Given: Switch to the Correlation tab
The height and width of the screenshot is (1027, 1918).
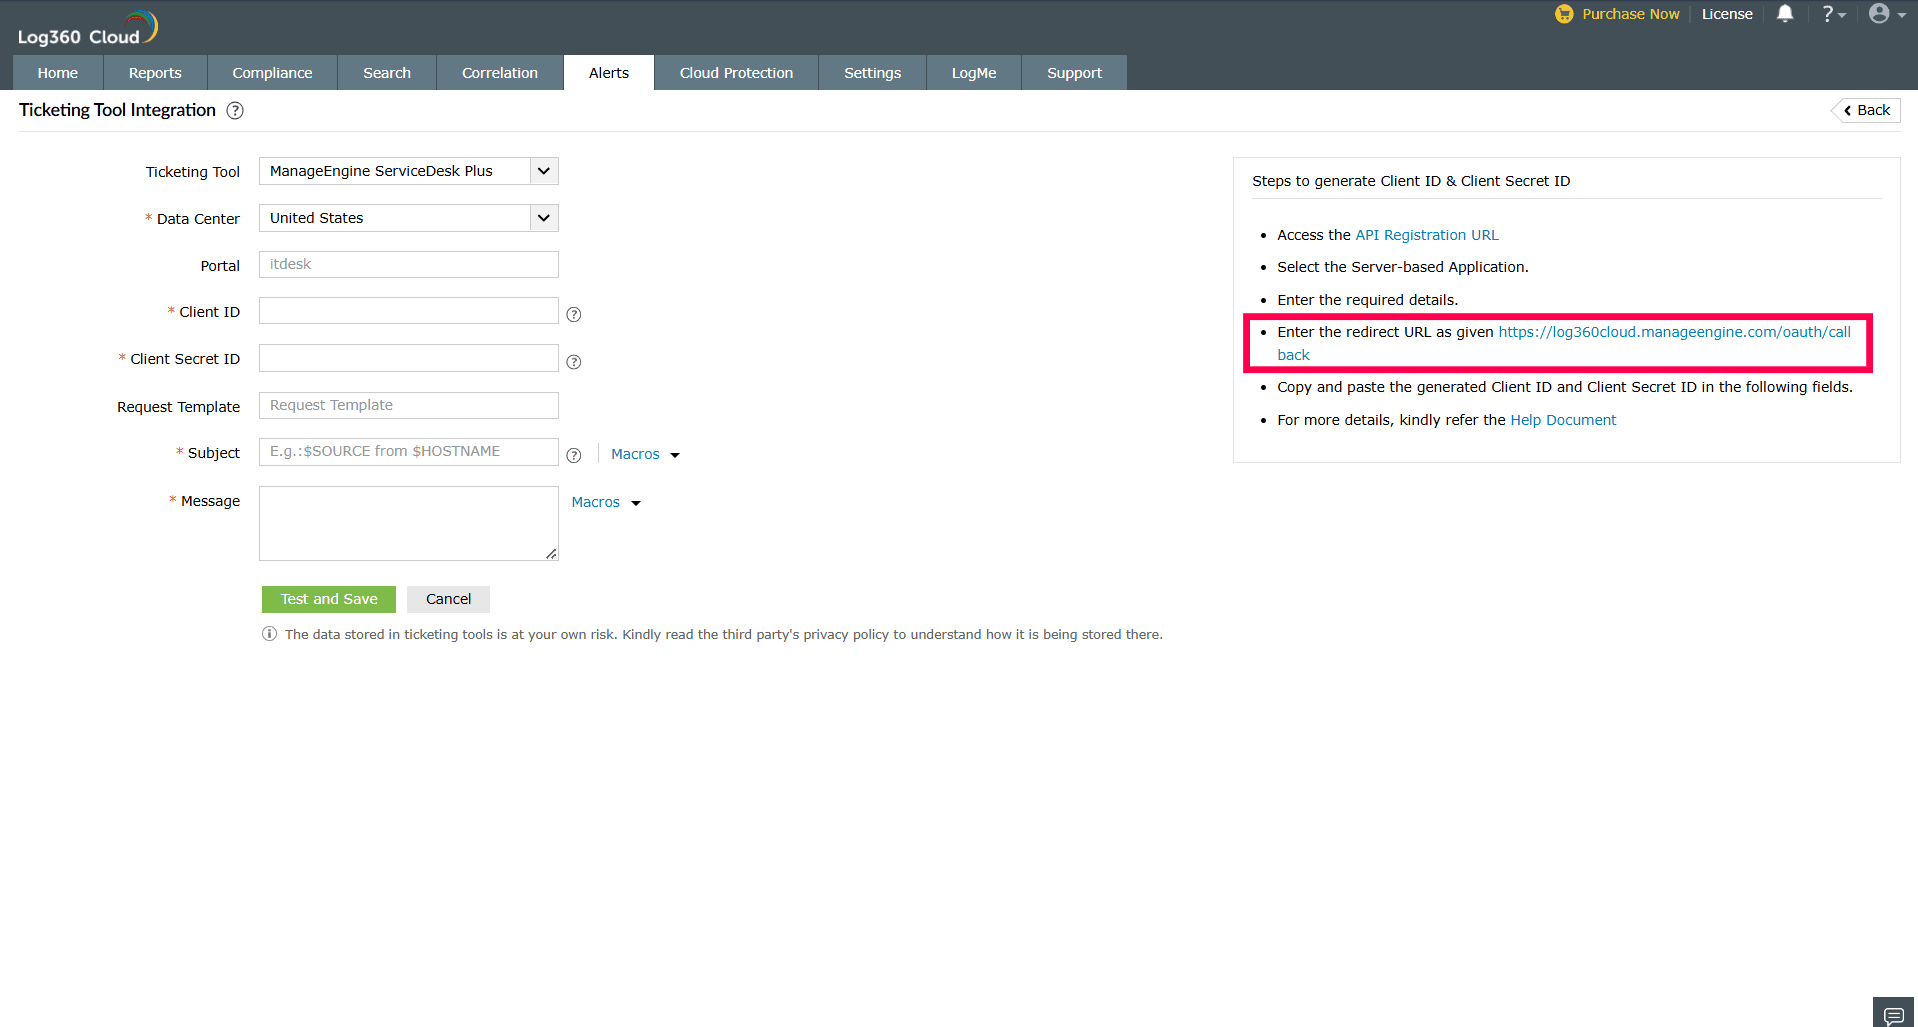Looking at the screenshot, I should [x=500, y=73].
